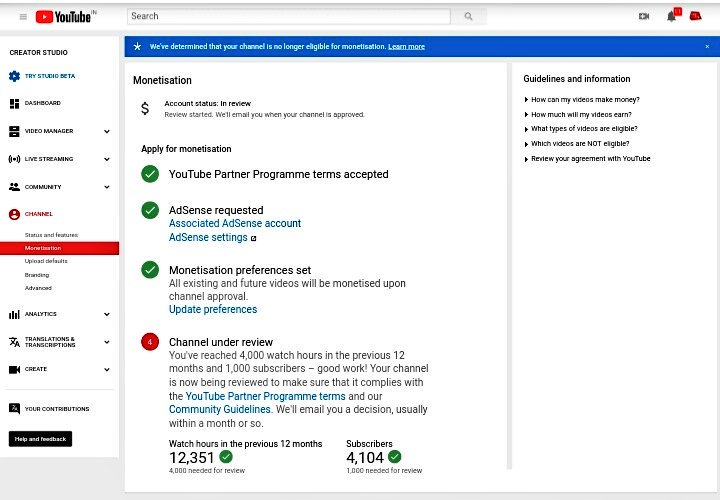Click the Channel person icon

click(14, 214)
